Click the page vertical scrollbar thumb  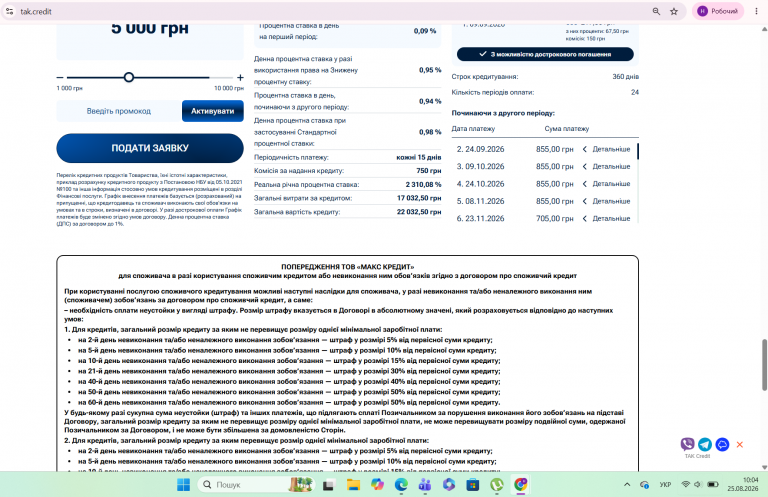tap(764, 364)
